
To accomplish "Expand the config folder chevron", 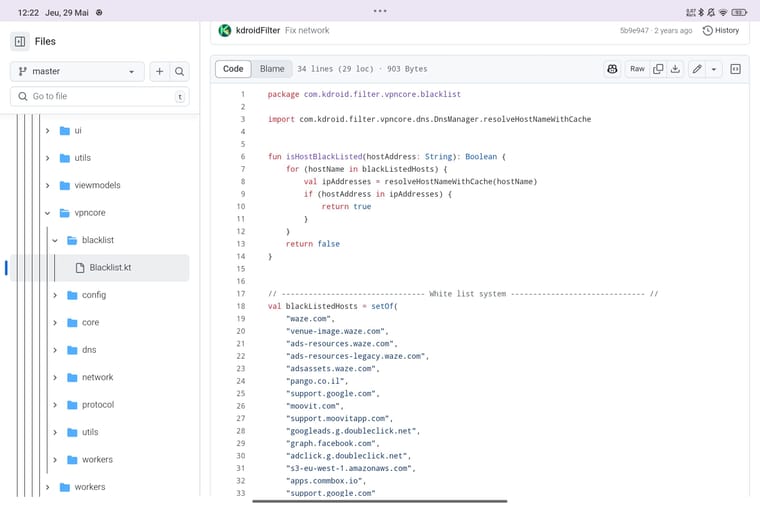I will point(55,295).
